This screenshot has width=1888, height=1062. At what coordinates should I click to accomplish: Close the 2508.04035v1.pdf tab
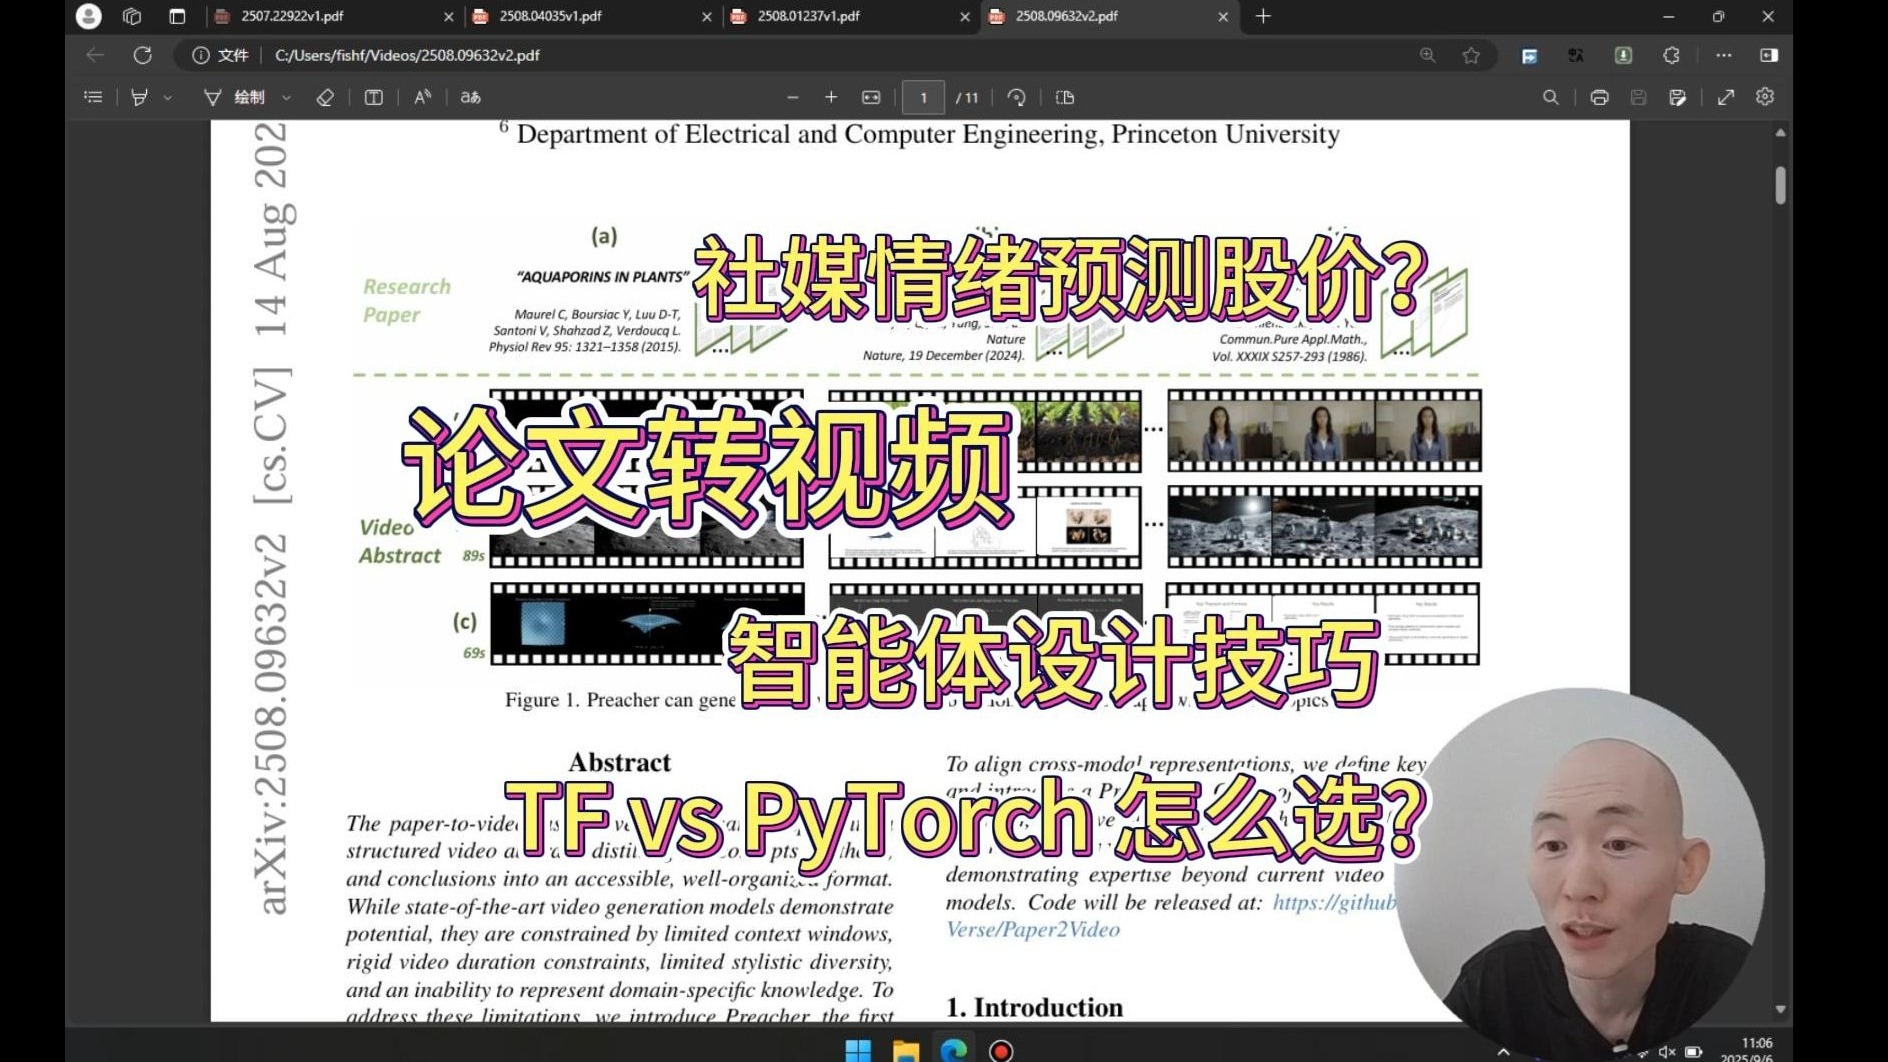(707, 17)
